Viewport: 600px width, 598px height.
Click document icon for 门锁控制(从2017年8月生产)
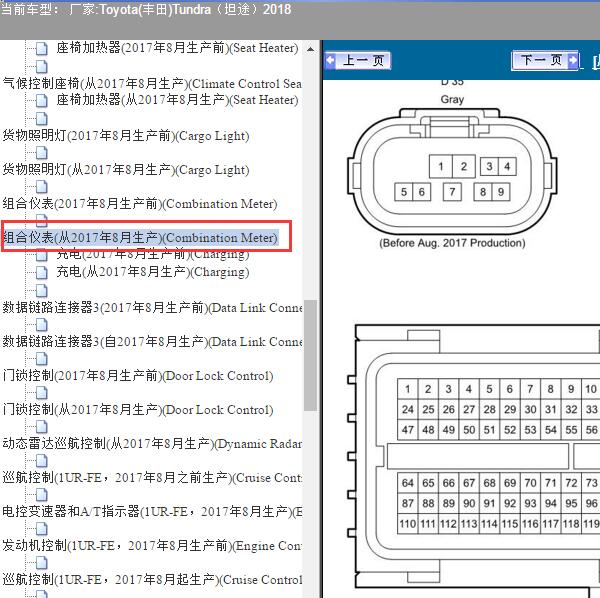[41, 393]
